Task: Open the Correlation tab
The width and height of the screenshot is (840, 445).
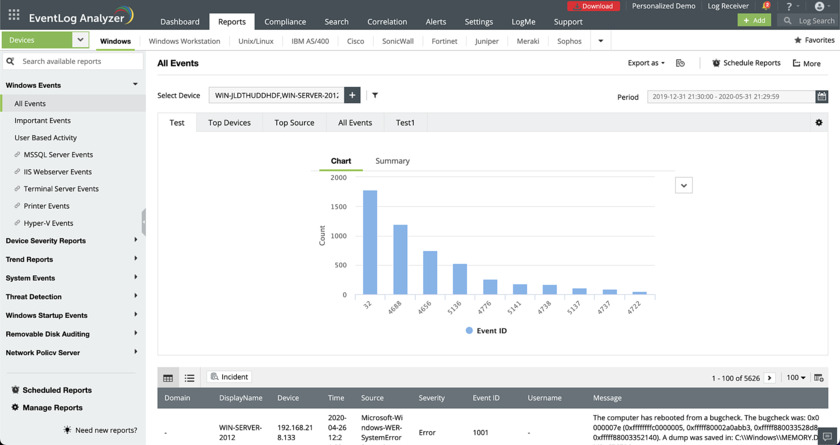Action: click(387, 22)
